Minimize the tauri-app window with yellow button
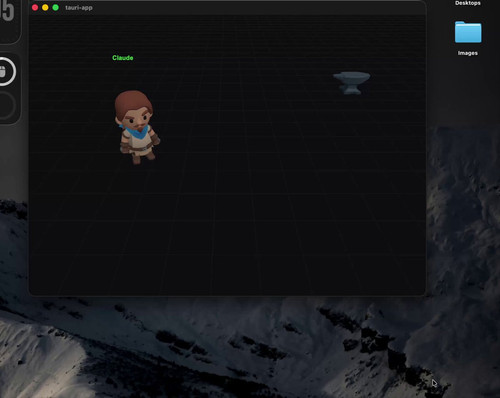Screen dimensions: 500x398 click(x=45, y=7)
